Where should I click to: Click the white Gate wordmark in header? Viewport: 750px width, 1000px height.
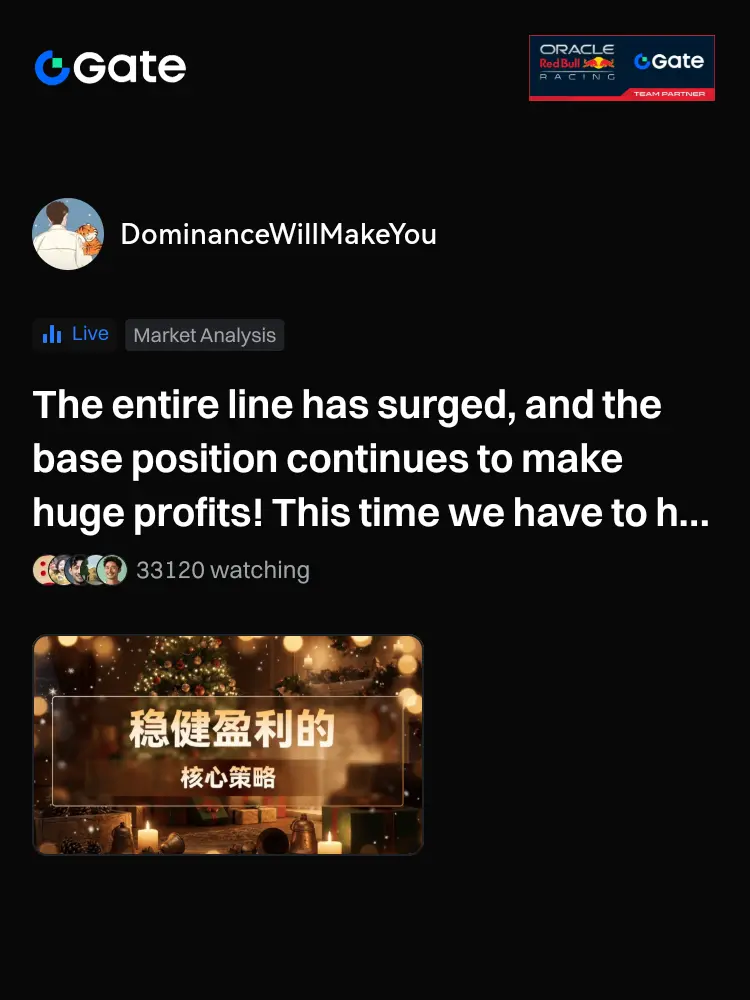click(130, 67)
